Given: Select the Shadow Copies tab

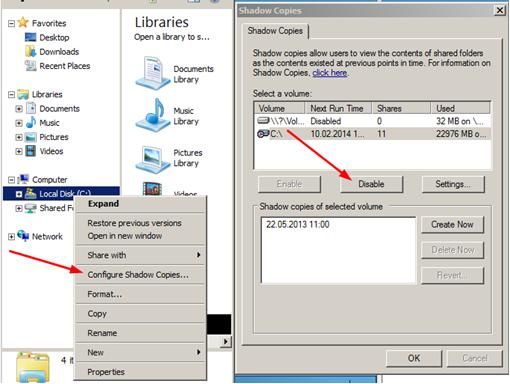Looking at the screenshot, I should click(275, 31).
